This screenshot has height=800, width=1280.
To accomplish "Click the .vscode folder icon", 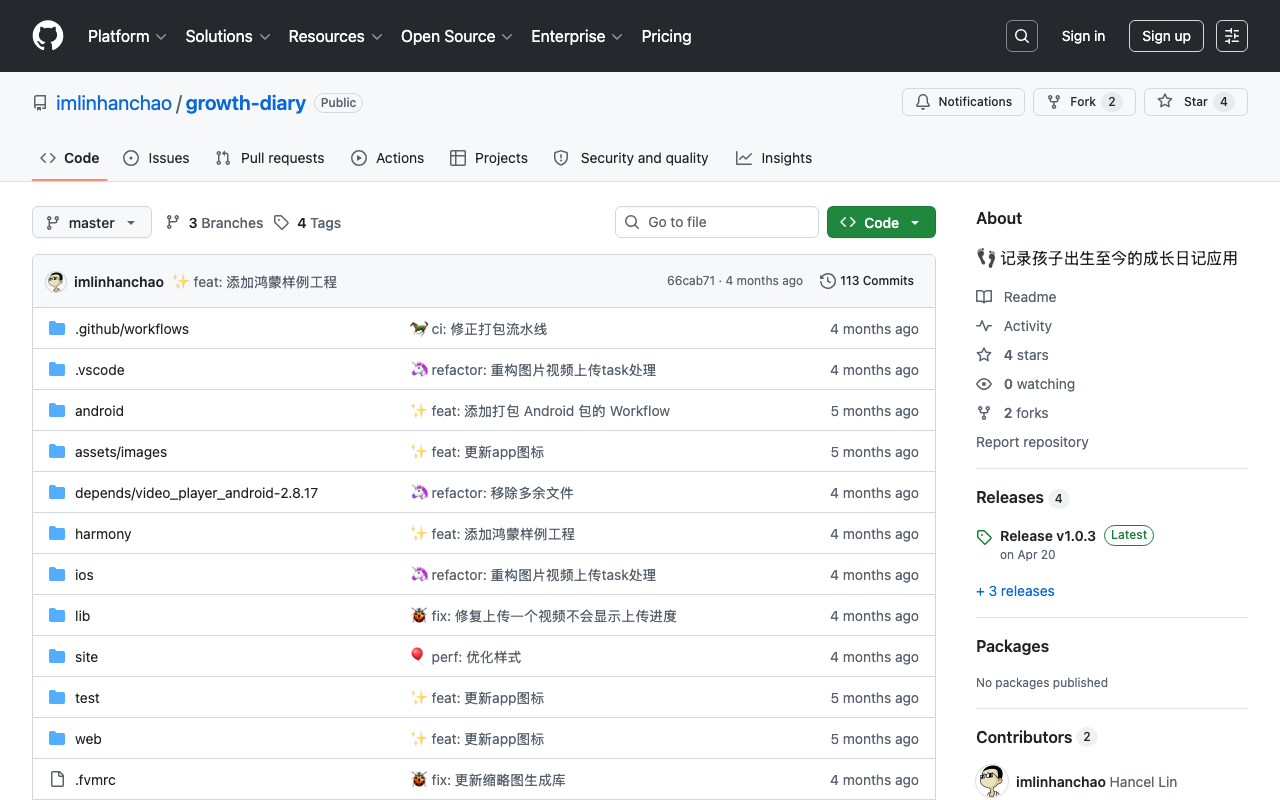I will (57, 370).
